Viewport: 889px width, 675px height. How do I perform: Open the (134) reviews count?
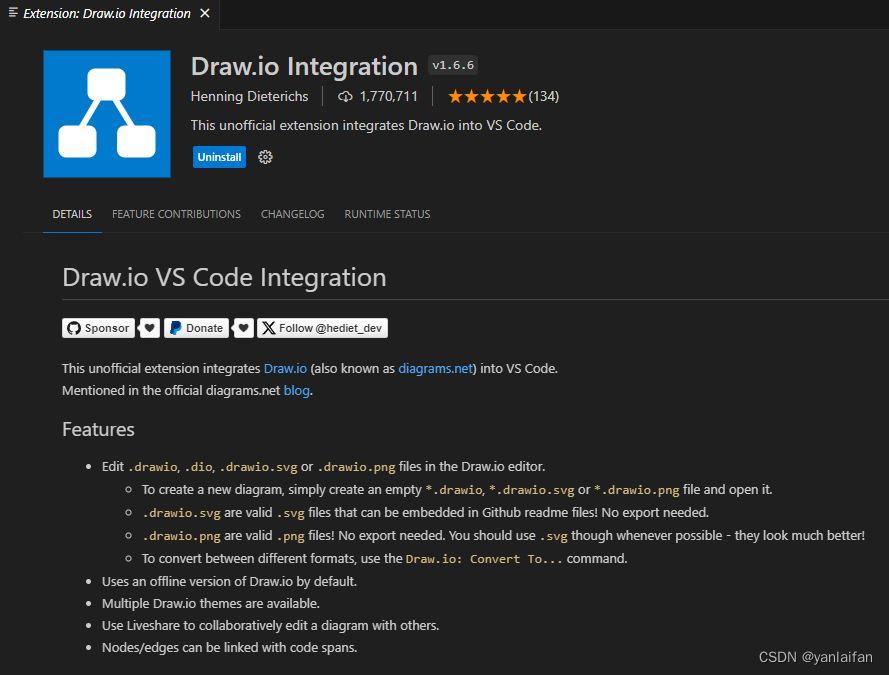(x=544, y=96)
